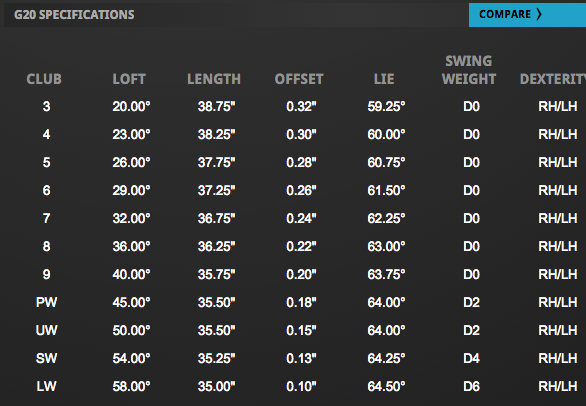Select the 35.75" length value

(216, 274)
